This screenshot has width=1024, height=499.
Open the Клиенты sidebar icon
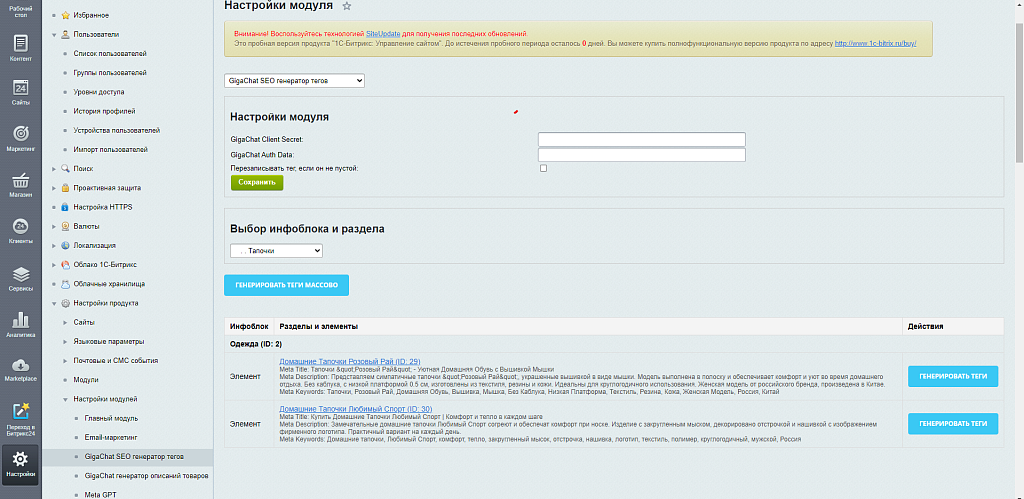point(20,230)
